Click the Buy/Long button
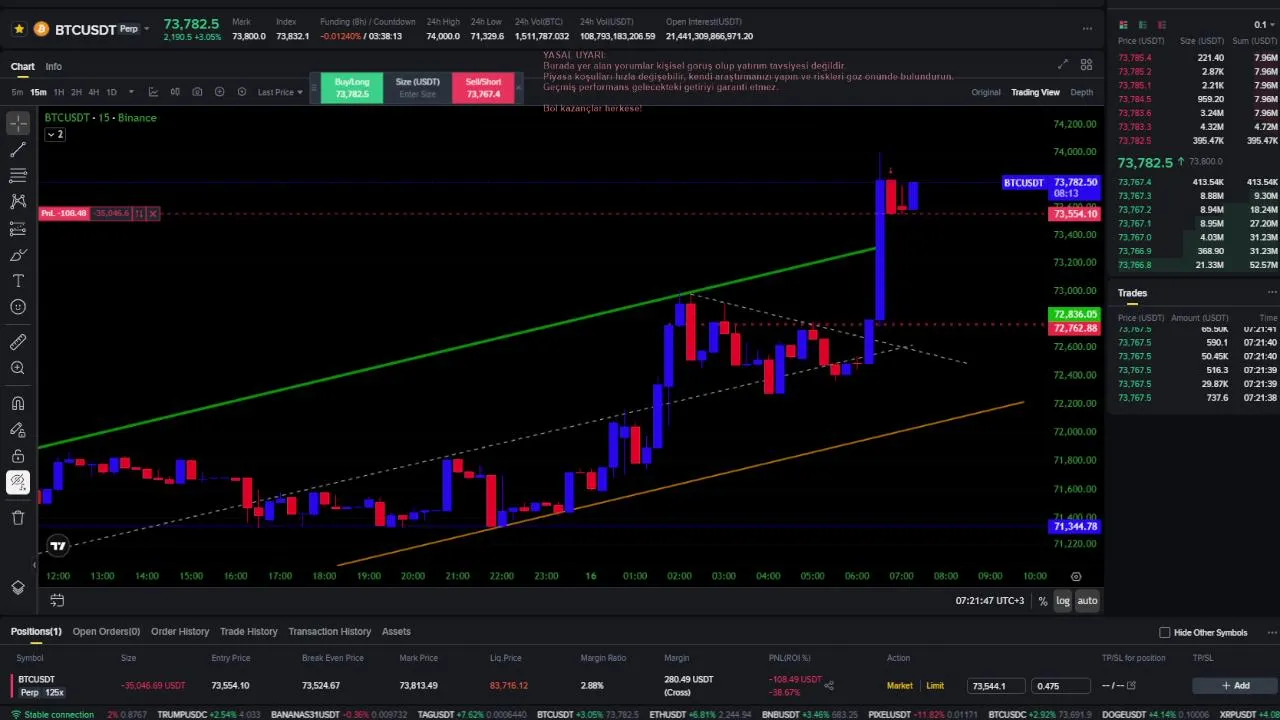The width and height of the screenshot is (1280, 720). point(352,88)
